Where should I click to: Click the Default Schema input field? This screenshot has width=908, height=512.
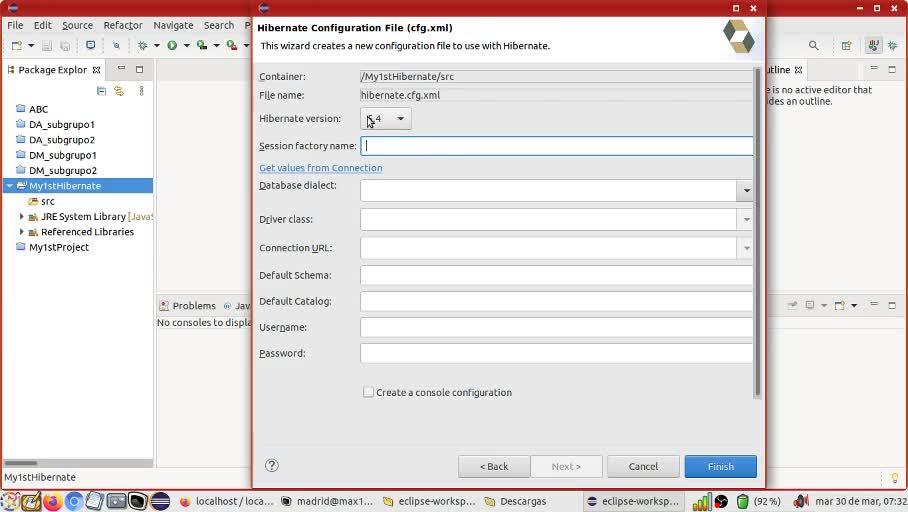pos(557,276)
